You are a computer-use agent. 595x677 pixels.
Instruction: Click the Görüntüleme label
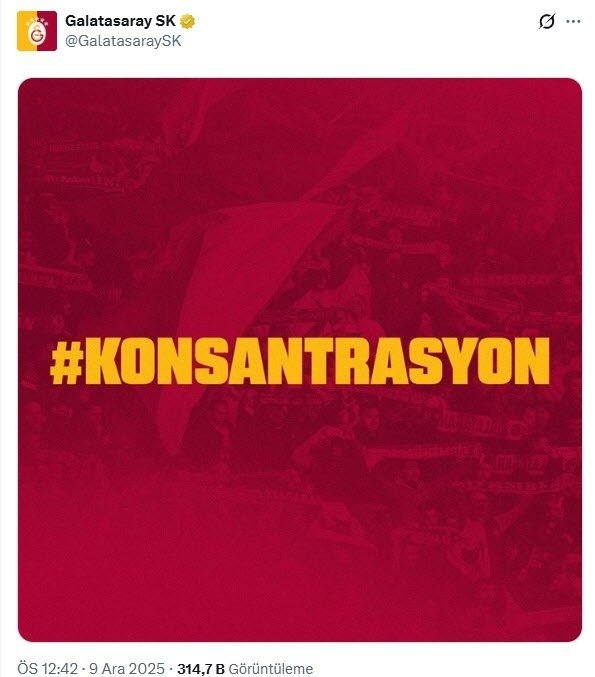(270, 669)
